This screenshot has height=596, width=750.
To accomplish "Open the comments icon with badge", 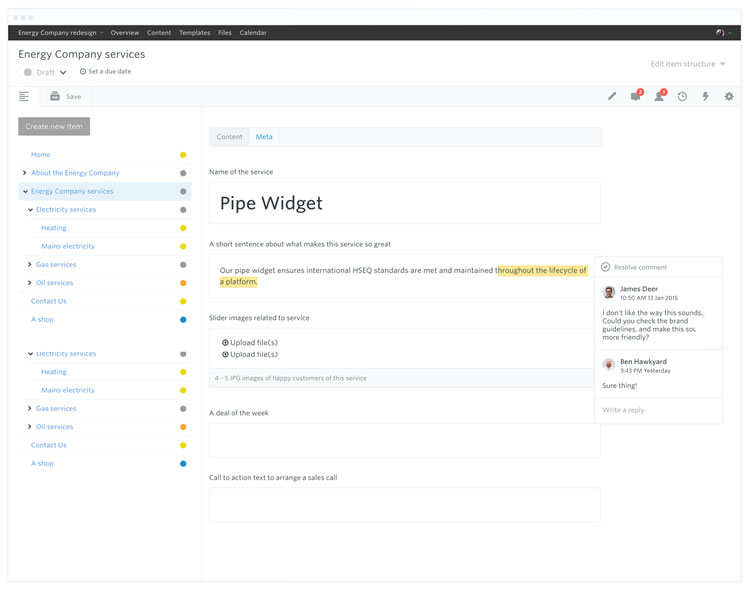I will (635, 97).
